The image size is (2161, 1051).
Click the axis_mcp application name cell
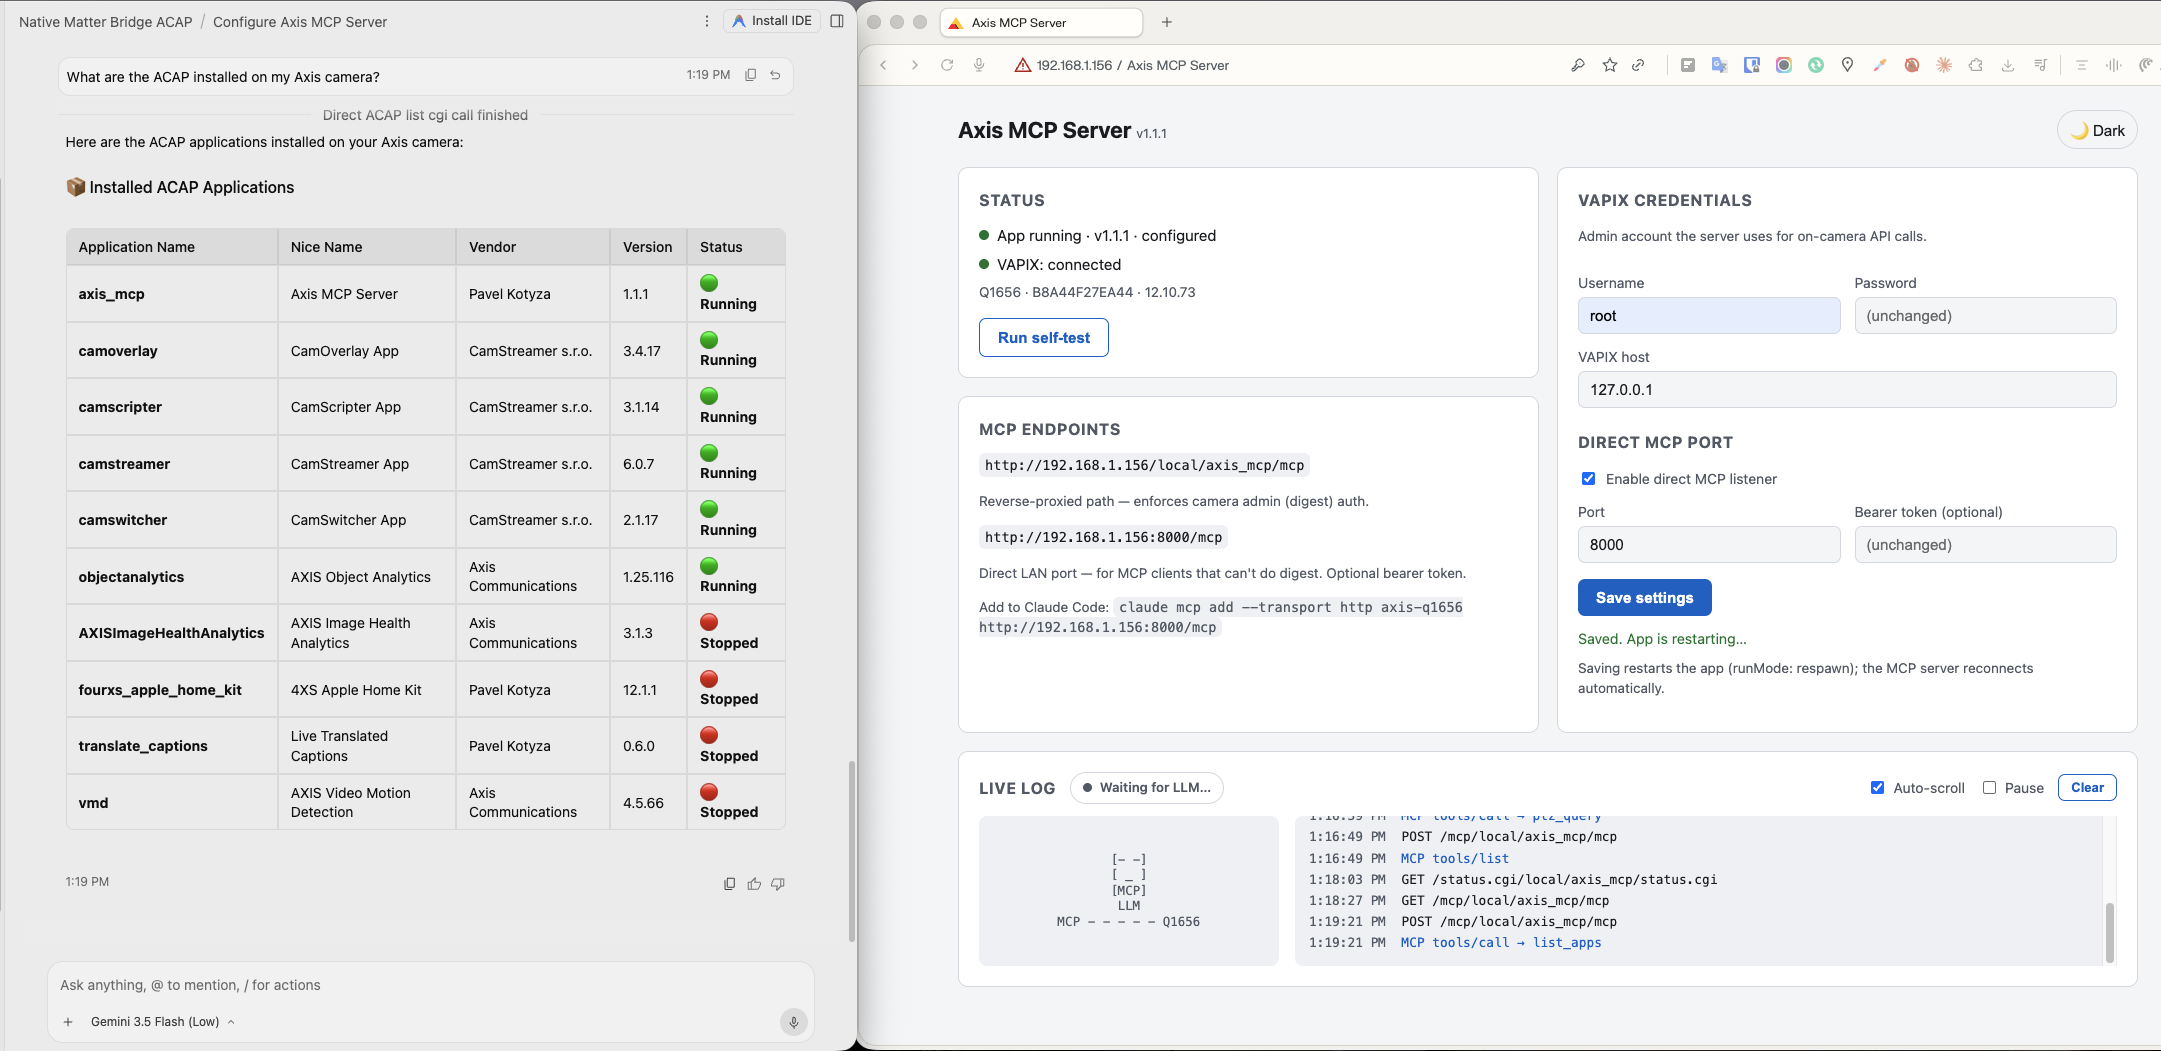tap(172, 294)
